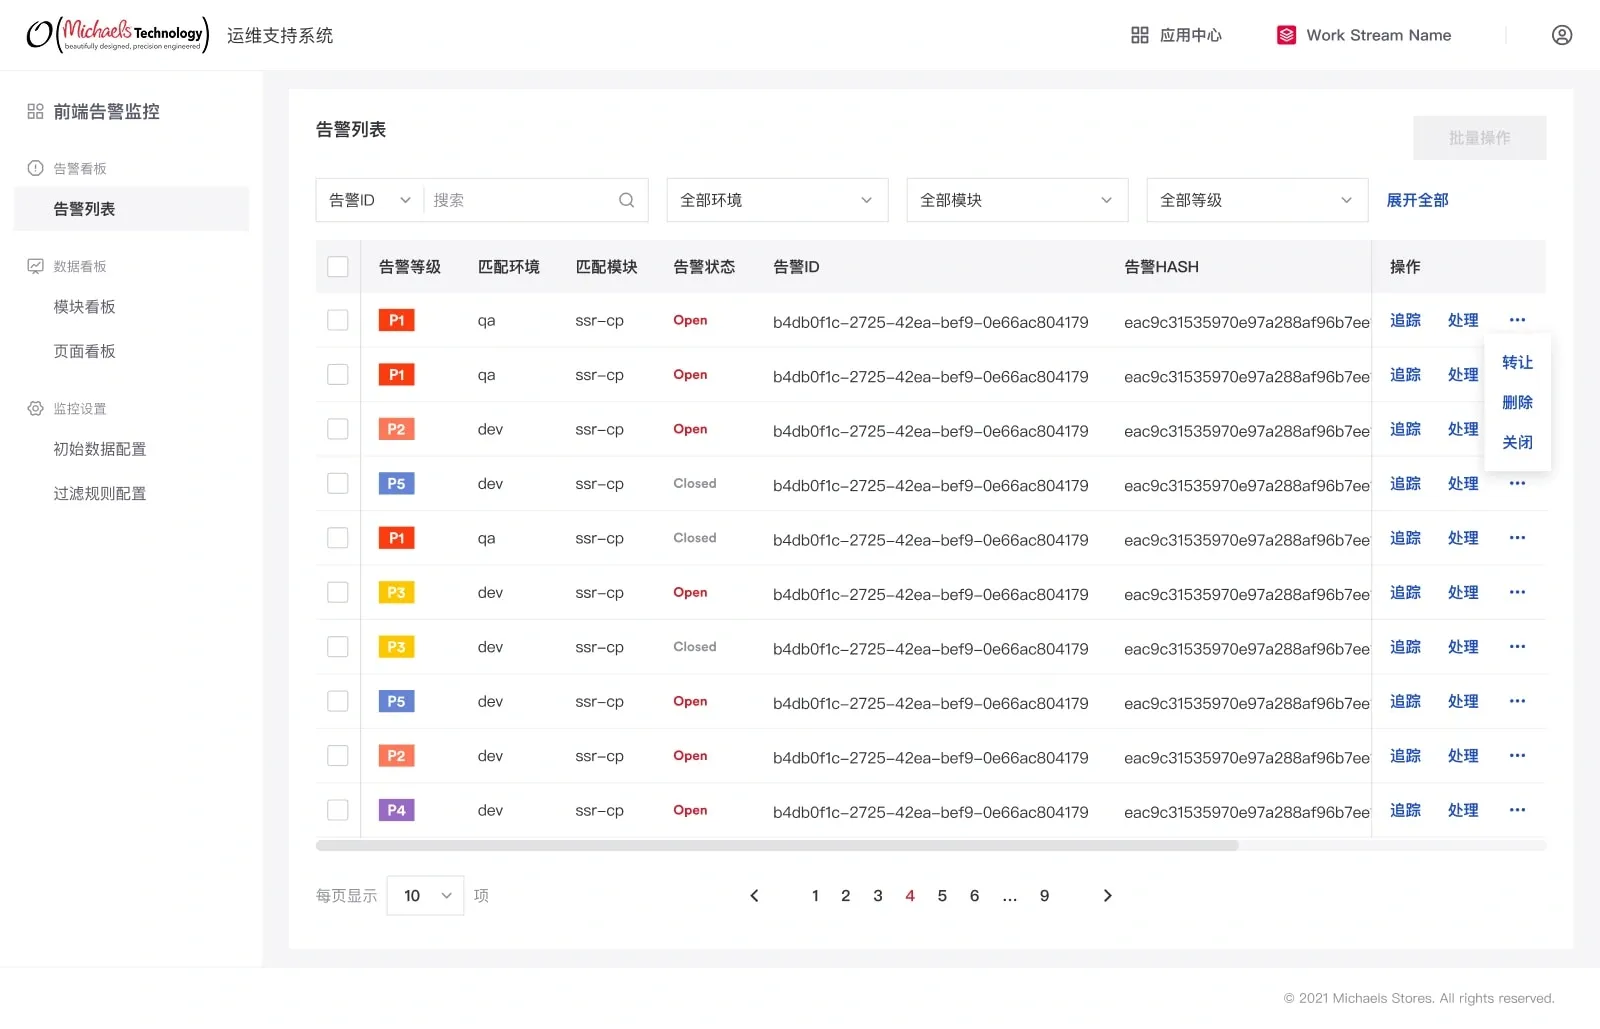Expand the 全部环境 dropdown
The height and width of the screenshot is (1029, 1600).
click(777, 200)
